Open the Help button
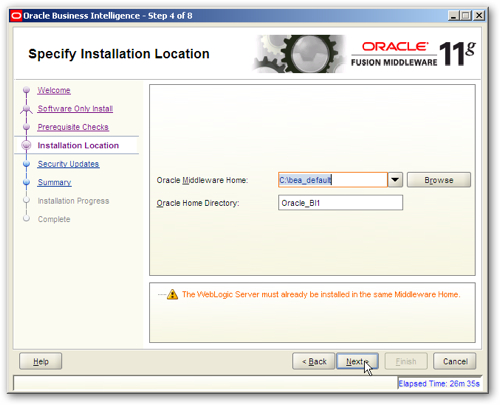Viewport: 500px width, 405px height. [41, 361]
